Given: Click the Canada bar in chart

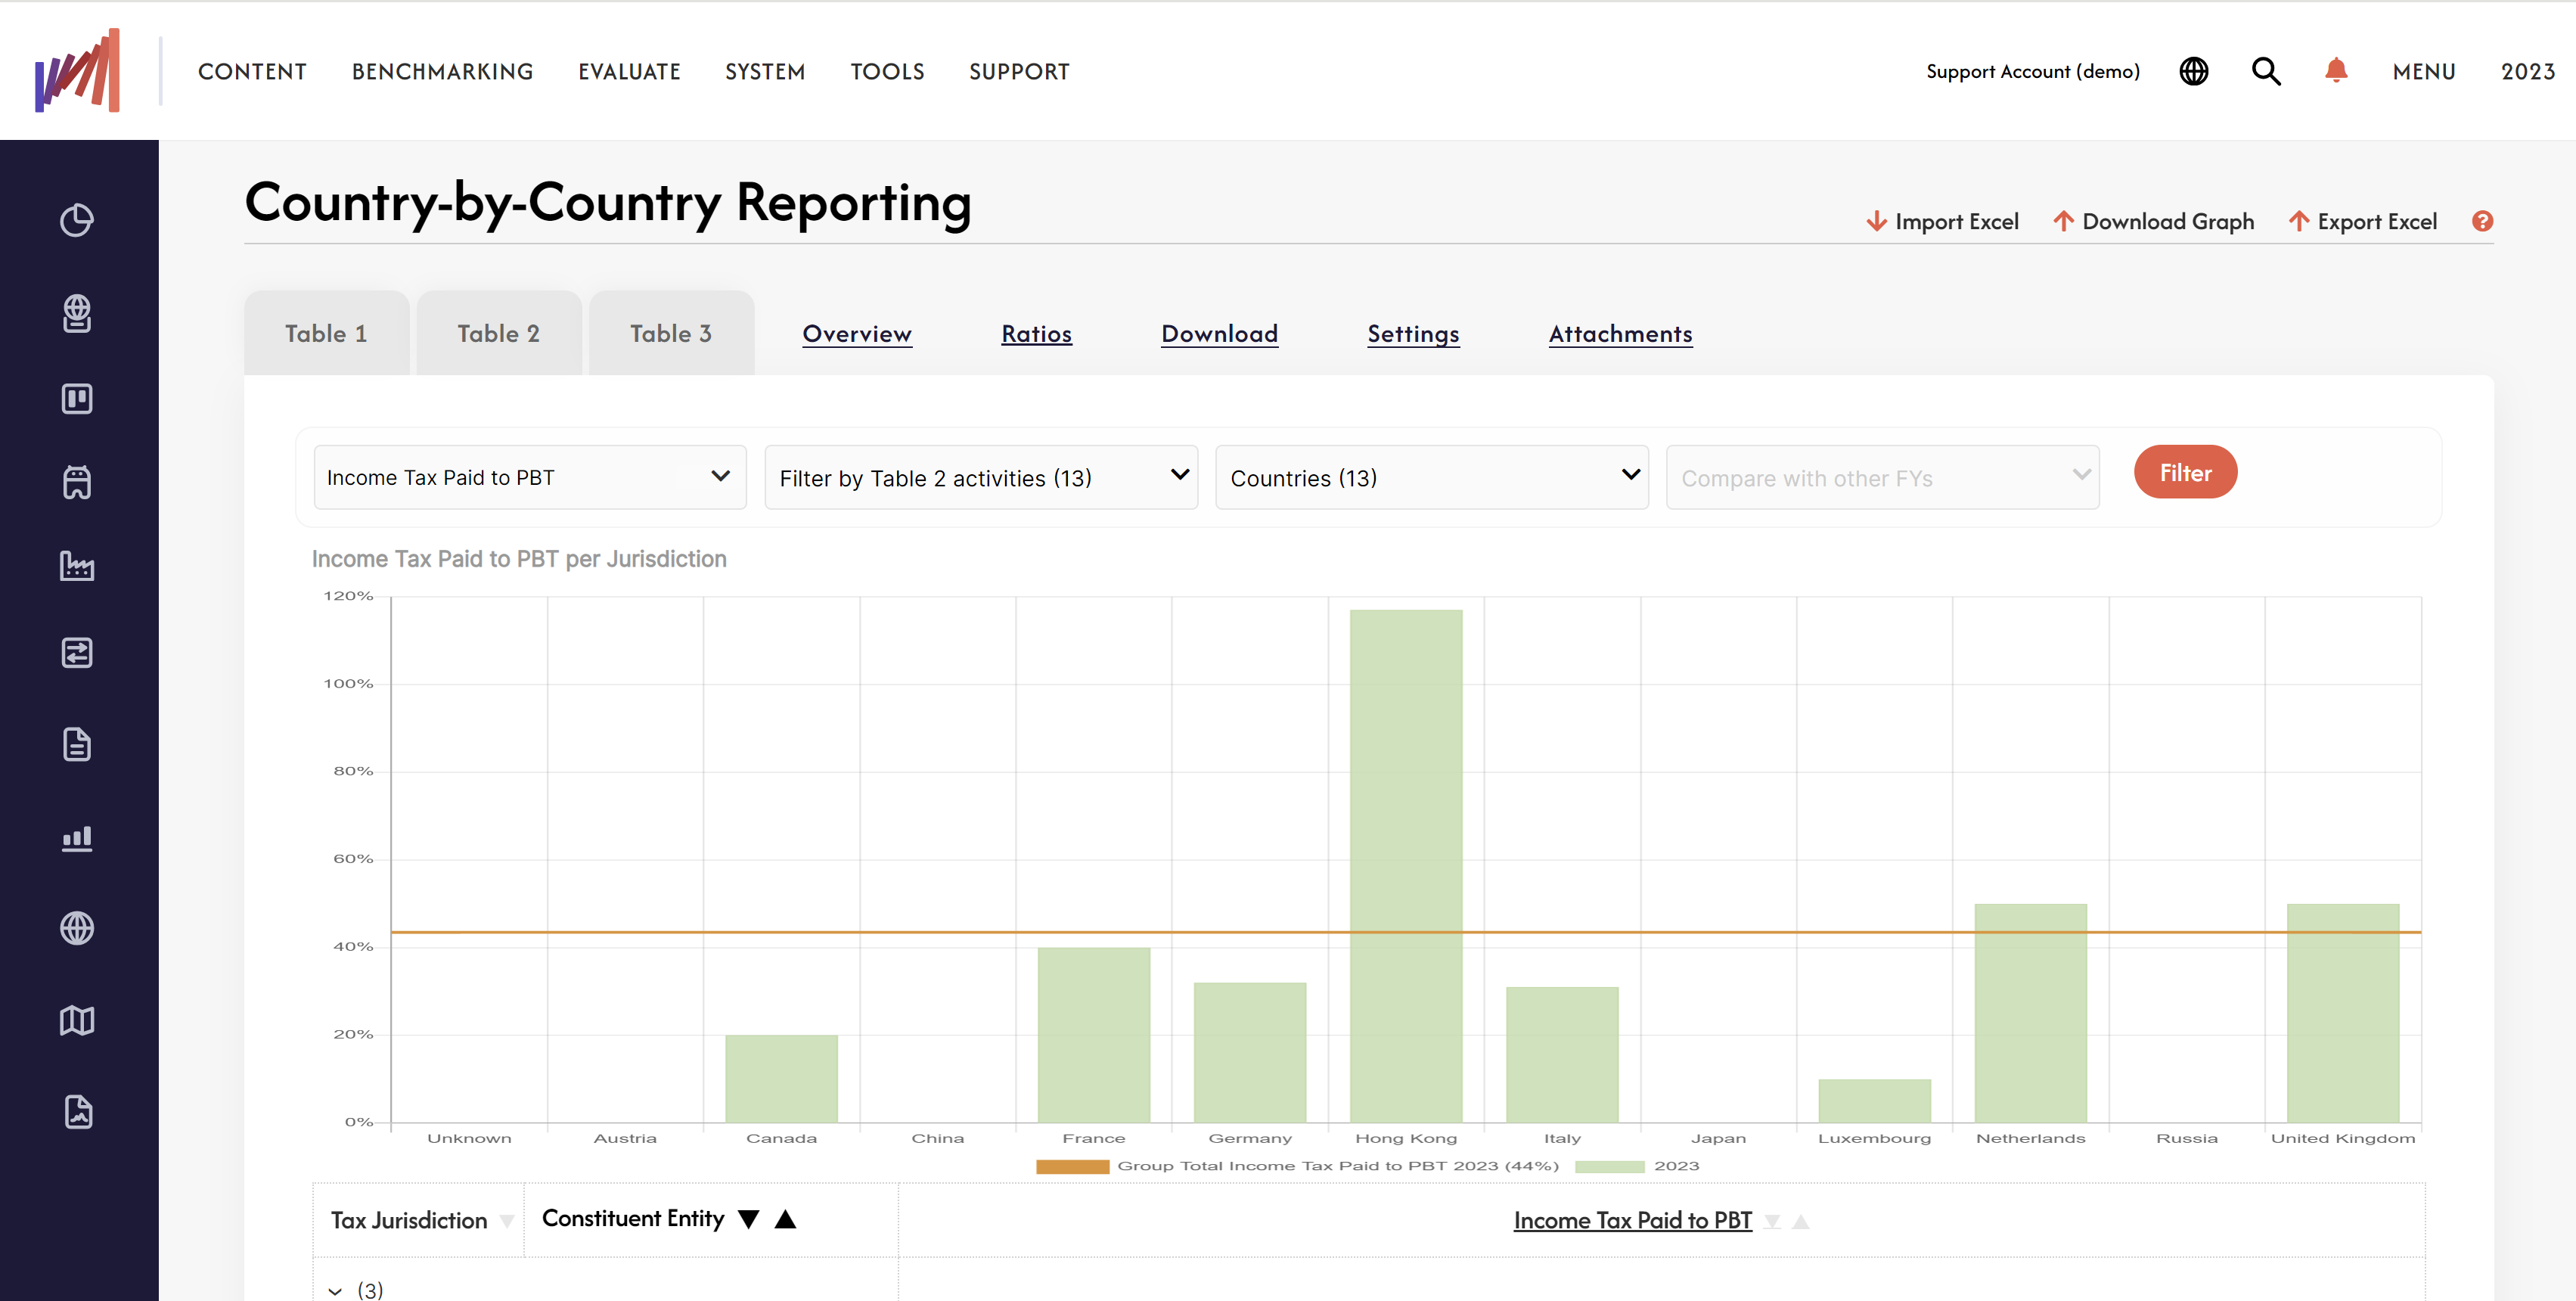Looking at the screenshot, I should point(781,1078).
